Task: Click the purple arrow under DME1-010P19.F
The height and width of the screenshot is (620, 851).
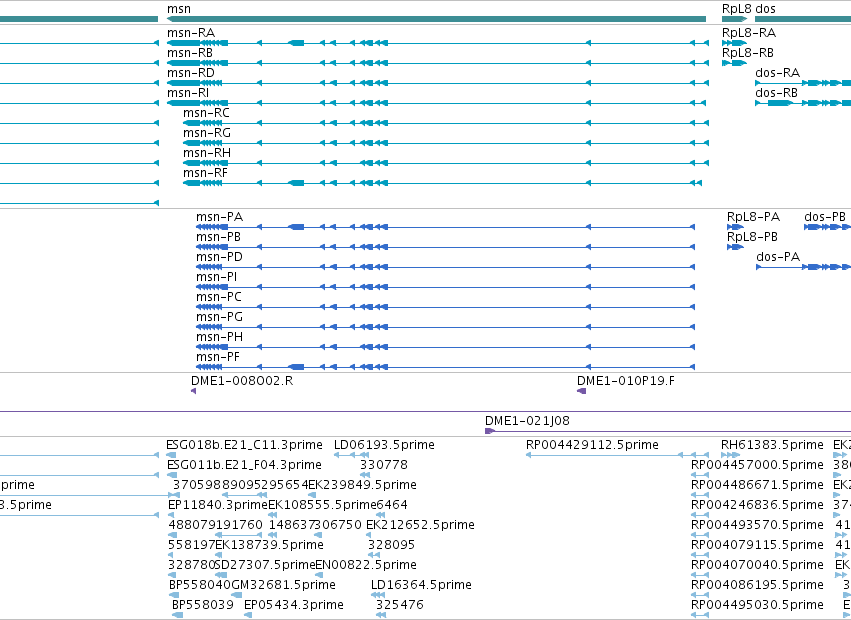Action: point(581,391)
